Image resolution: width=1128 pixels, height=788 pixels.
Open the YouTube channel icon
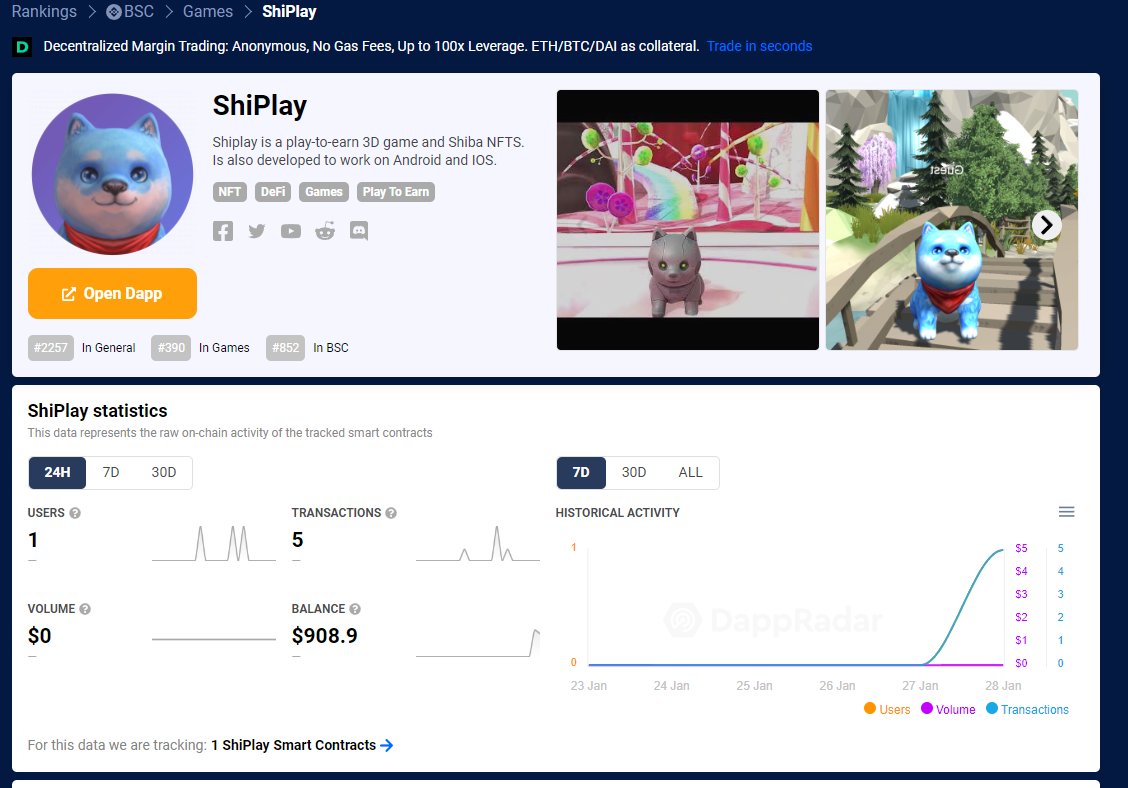coord(290,231)
